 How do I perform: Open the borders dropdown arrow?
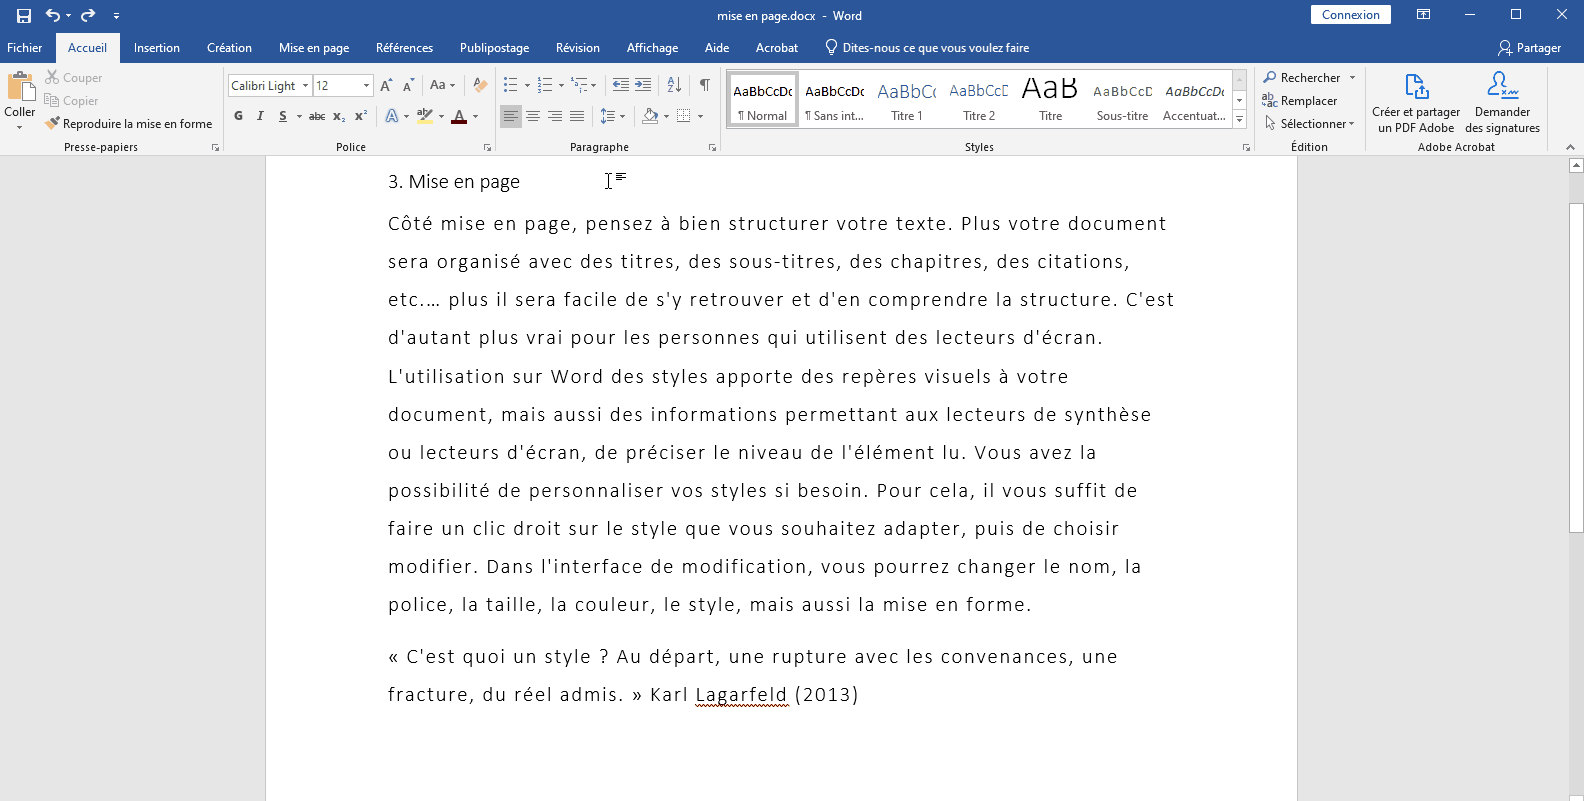(x=700, y=116)
